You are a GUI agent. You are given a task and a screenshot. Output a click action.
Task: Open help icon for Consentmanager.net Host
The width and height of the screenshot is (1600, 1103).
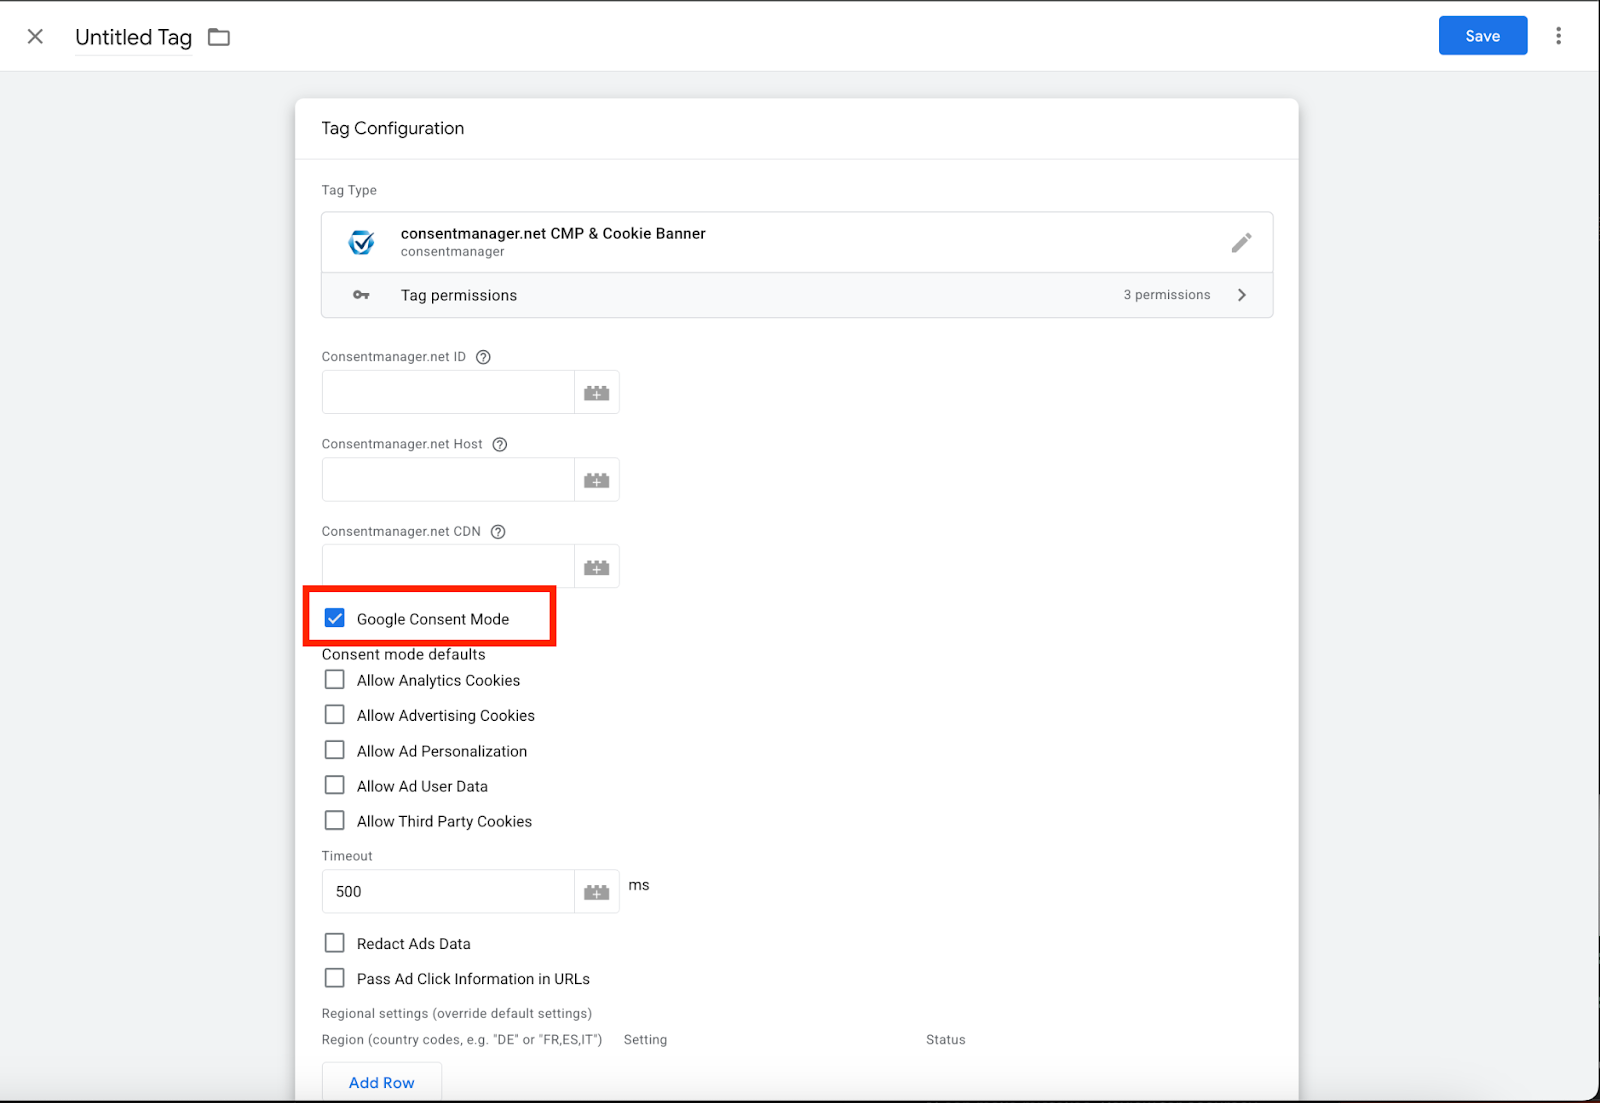coord(500,444)
